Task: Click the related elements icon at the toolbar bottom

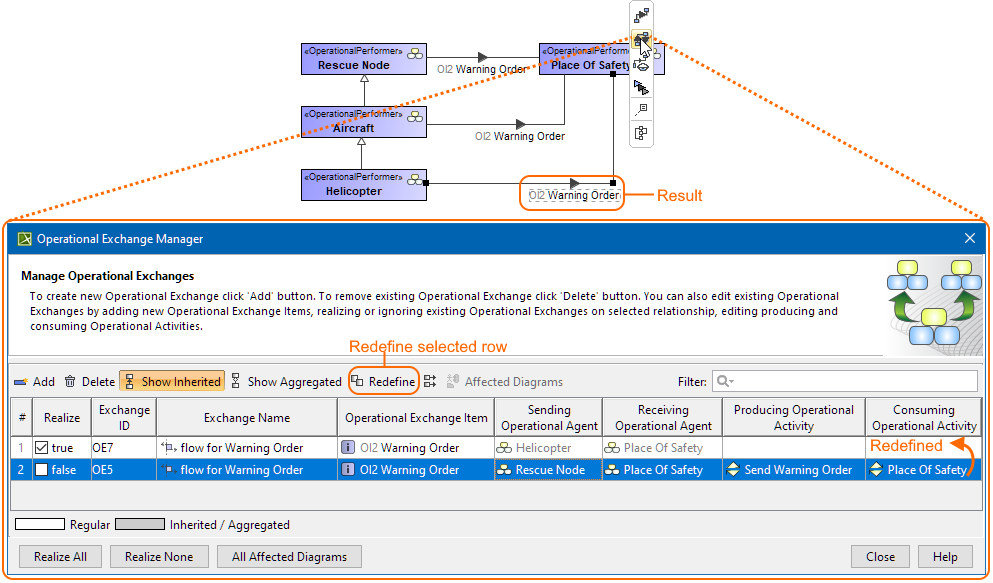Action: coord(641,133)
